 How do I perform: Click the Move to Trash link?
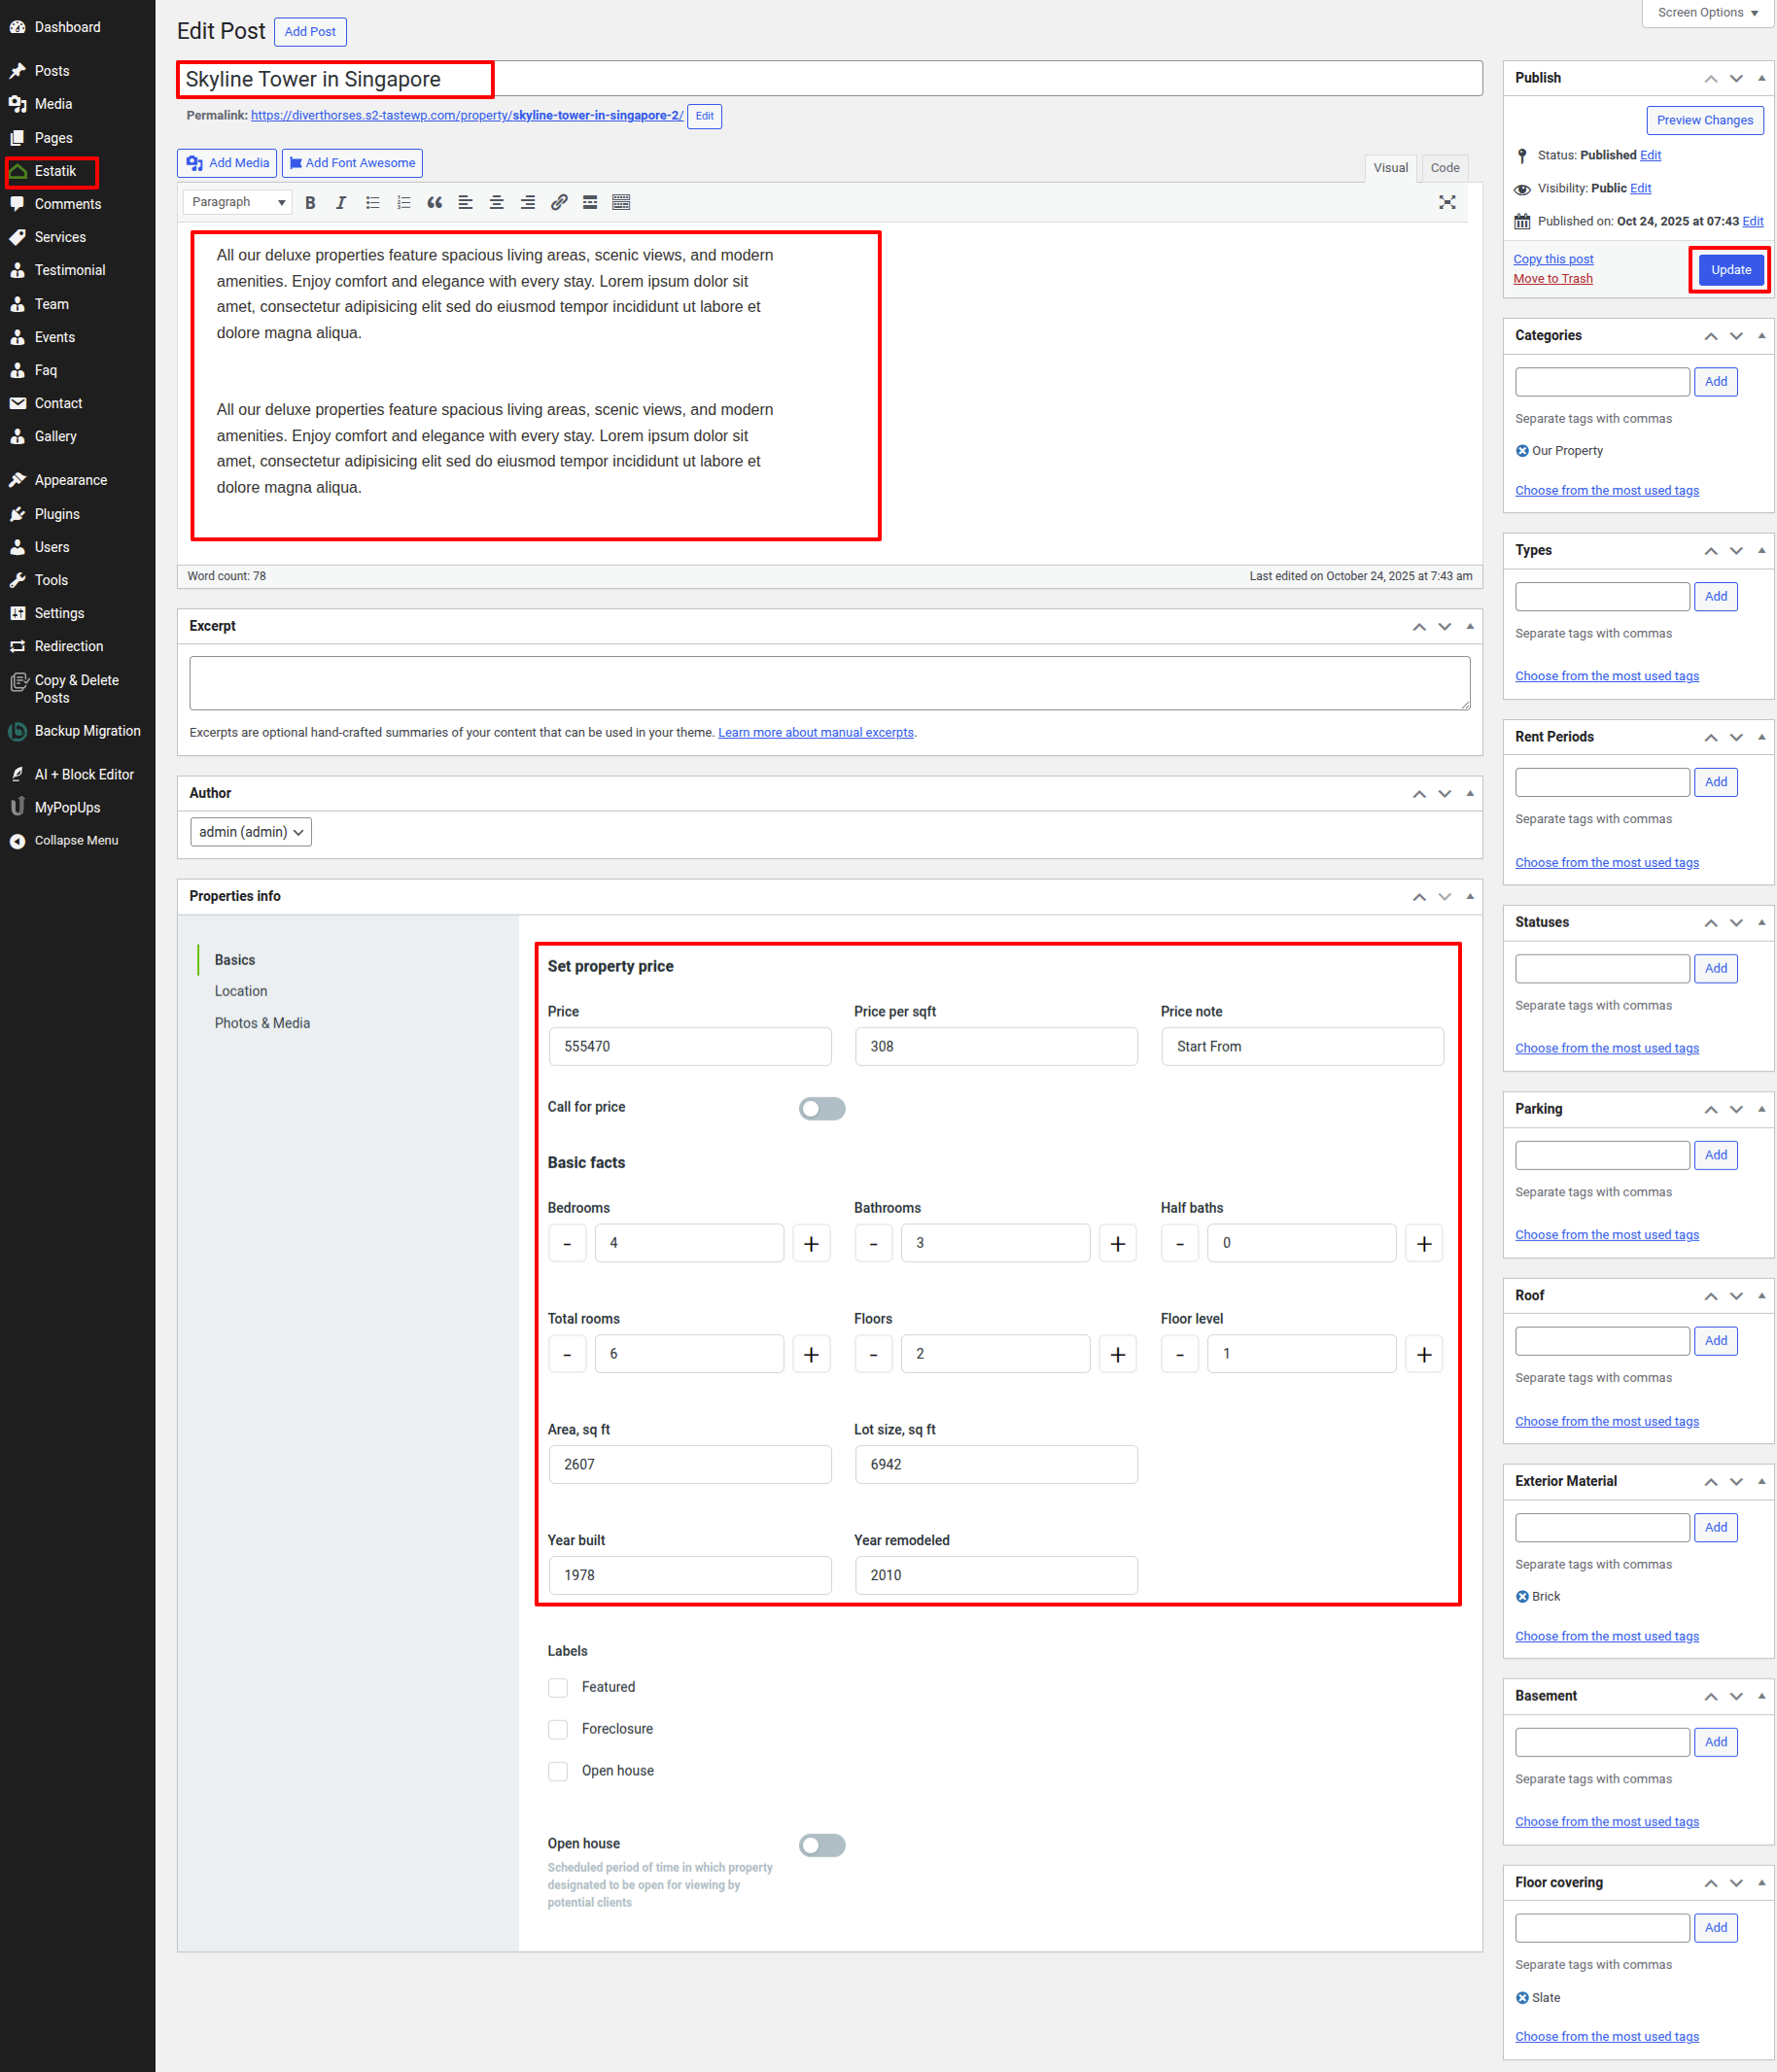pos(1552,279)
